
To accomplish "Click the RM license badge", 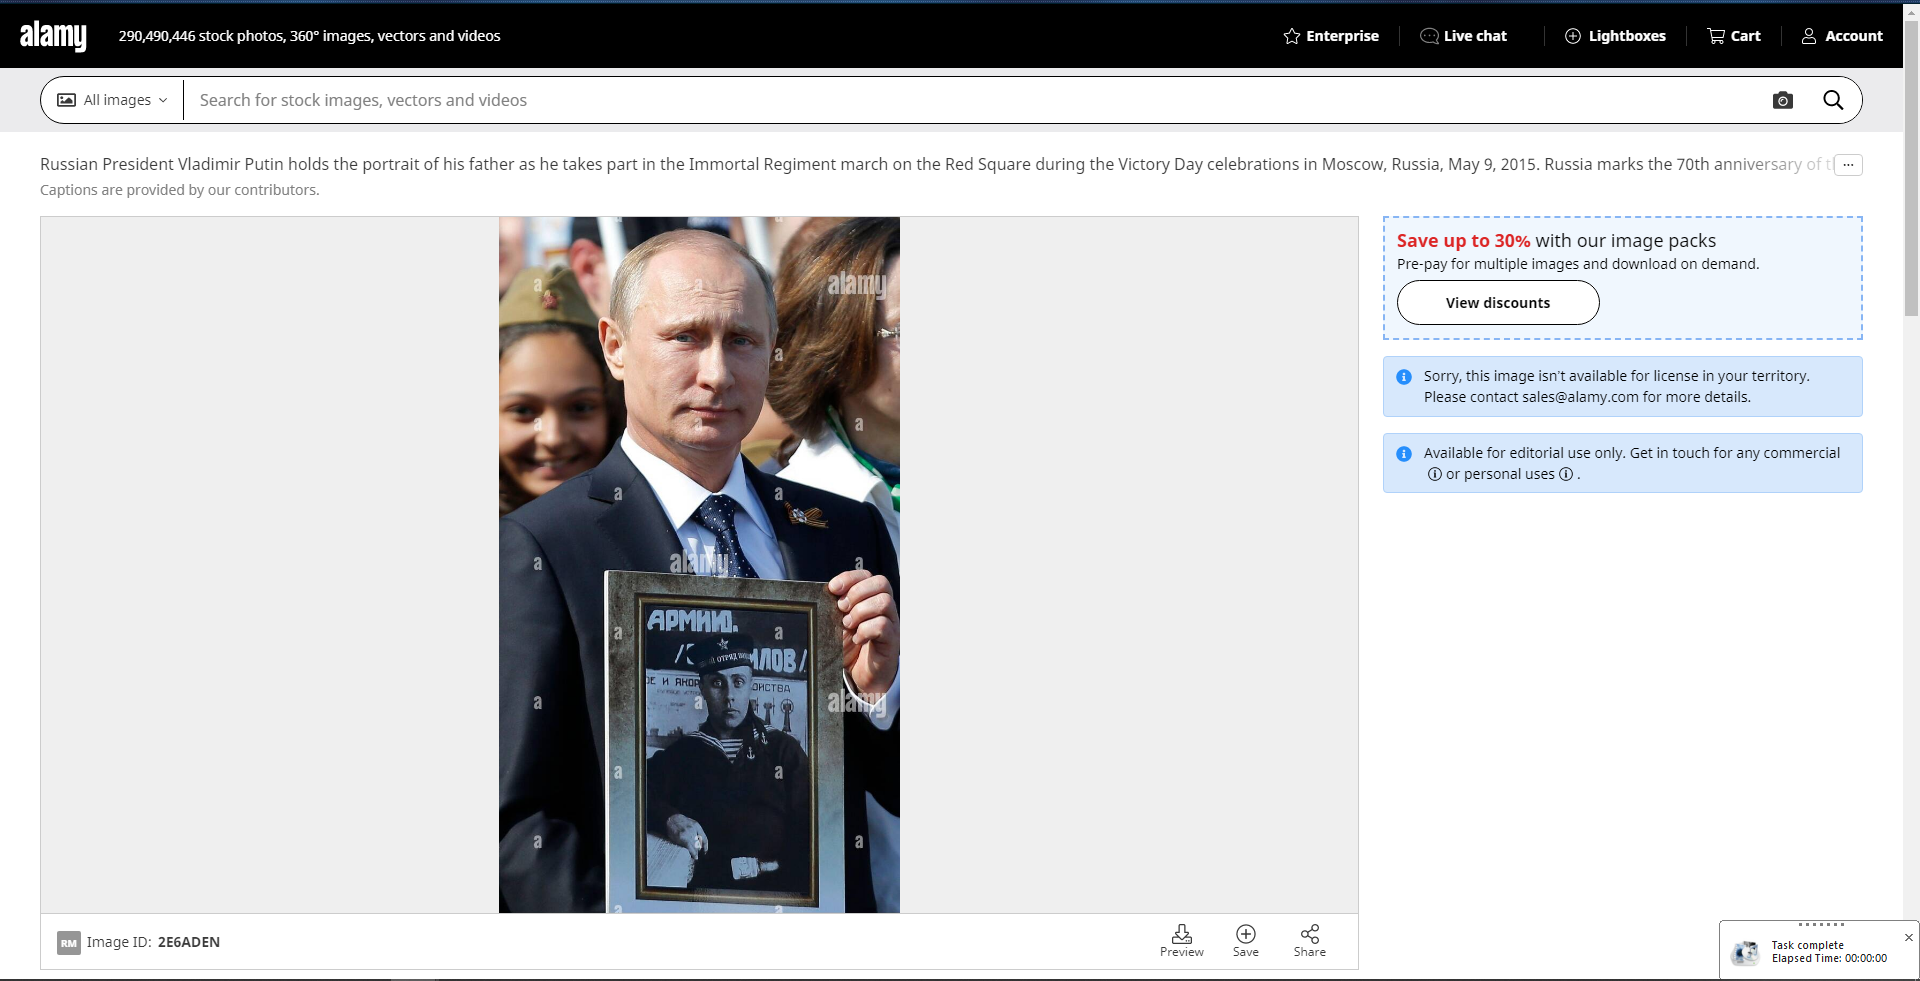I will tap(69, 942).
